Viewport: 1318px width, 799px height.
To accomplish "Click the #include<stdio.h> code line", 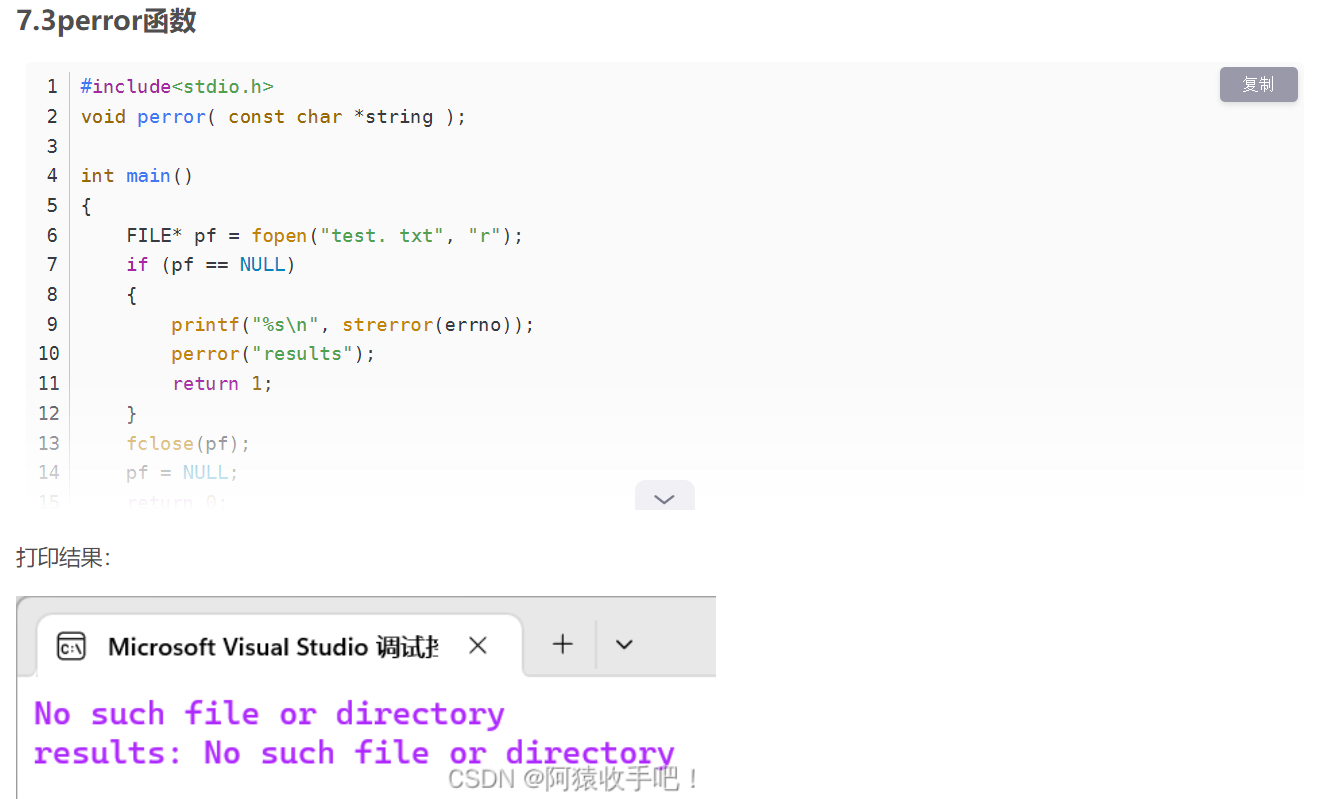I will [177, 87].
